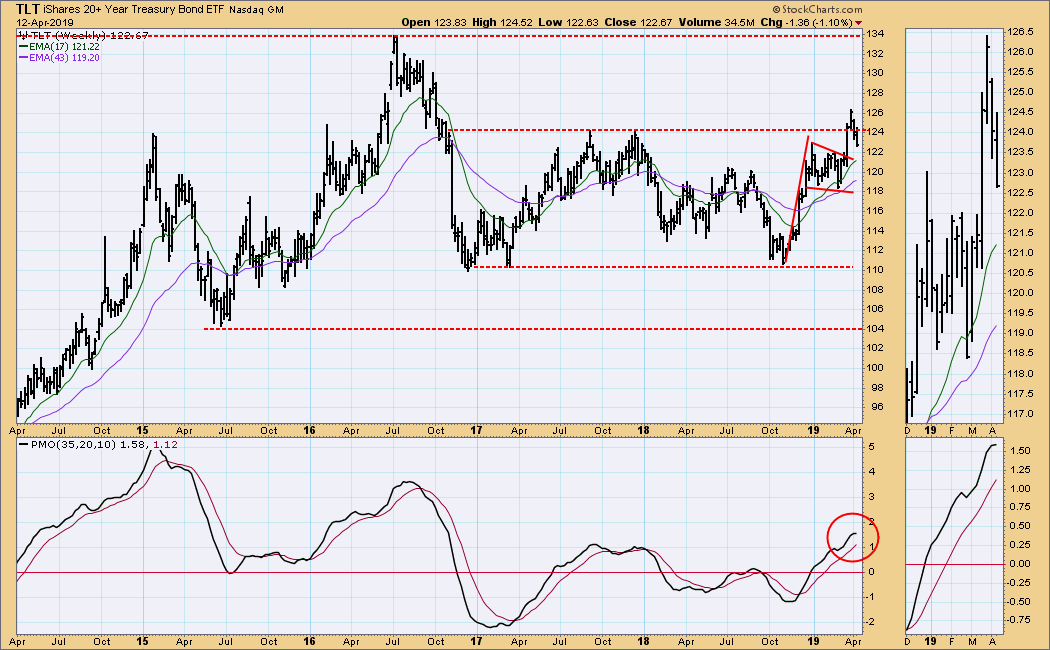The width and height of the screenshot is (1050, 650).
Task: Click 96 on the main price axis
Action: [877, 407]
